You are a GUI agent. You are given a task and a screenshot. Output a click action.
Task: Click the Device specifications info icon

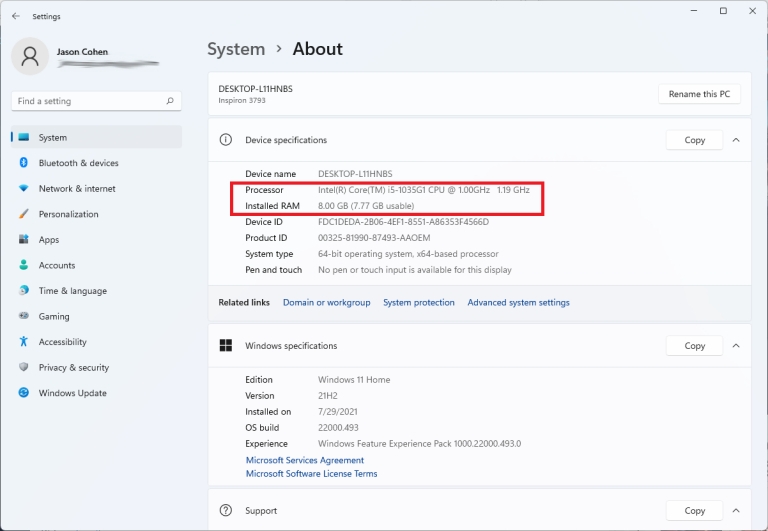[226, 140]
